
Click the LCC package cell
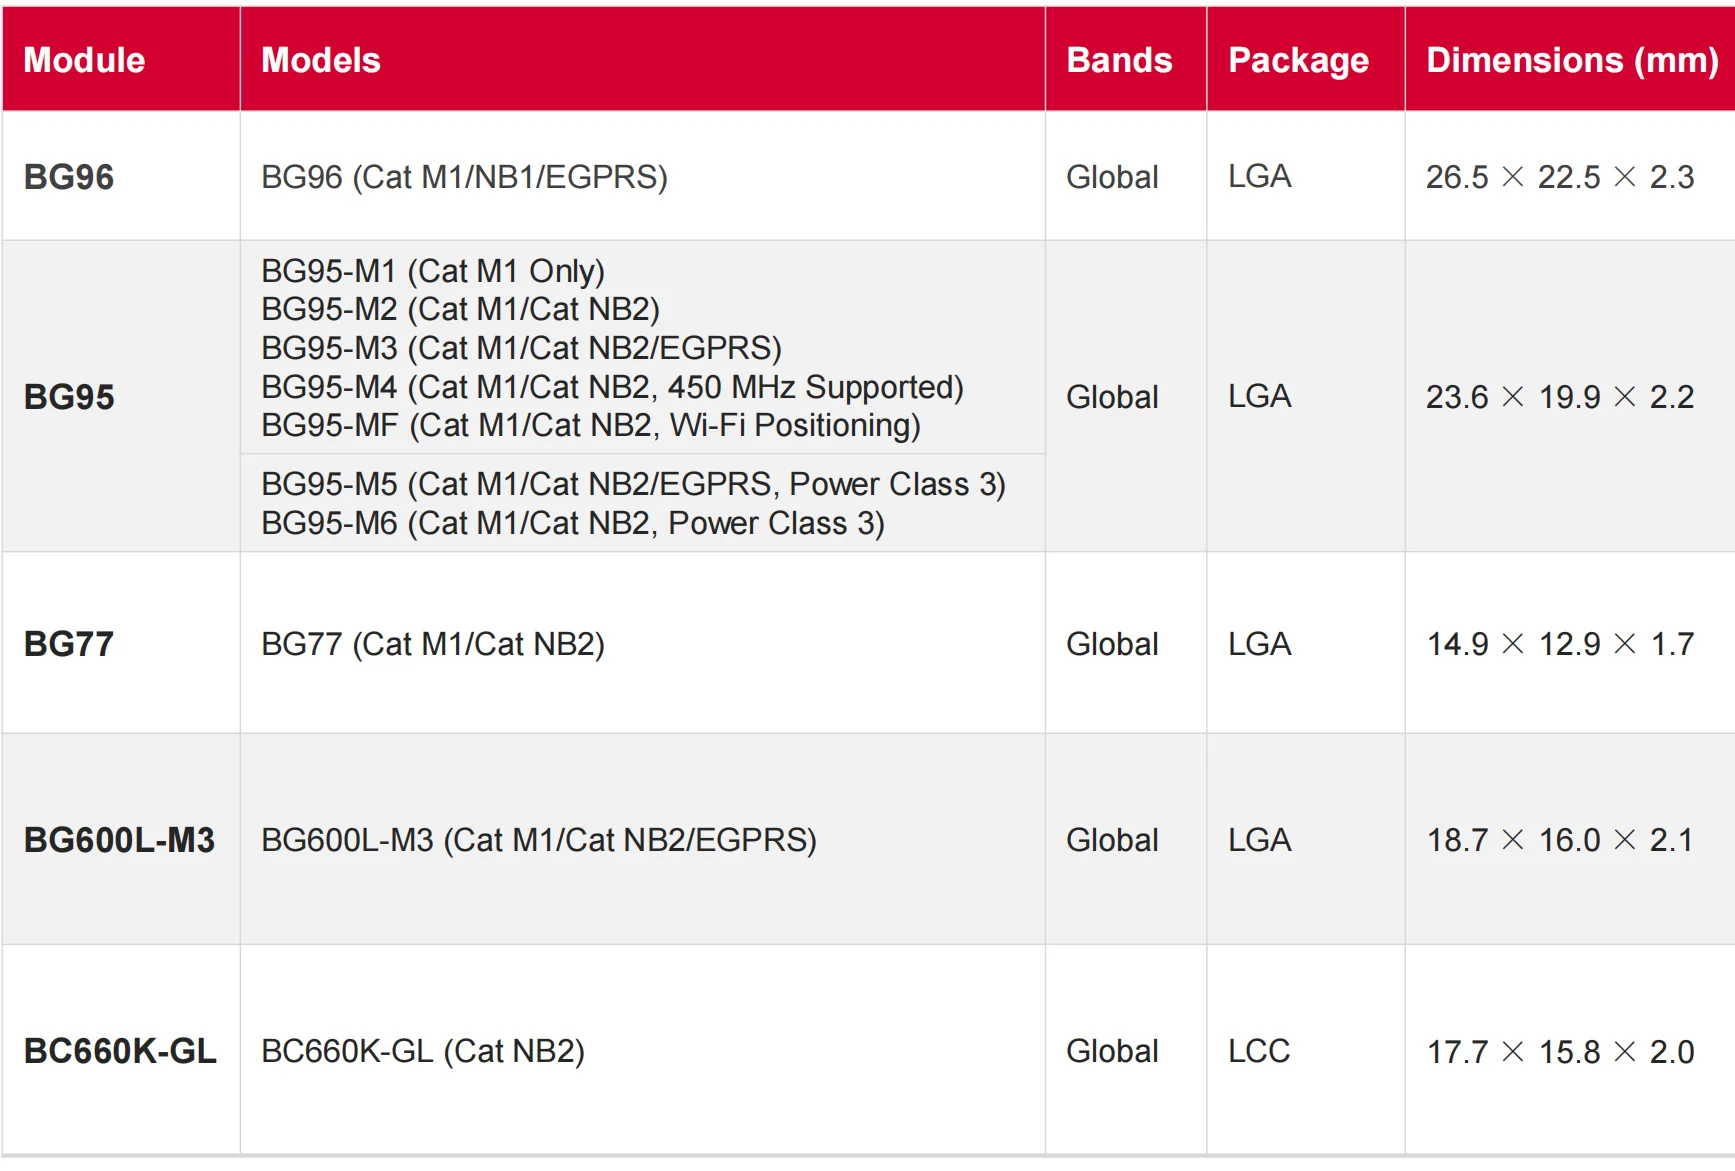click(x=1259, y=1051)
